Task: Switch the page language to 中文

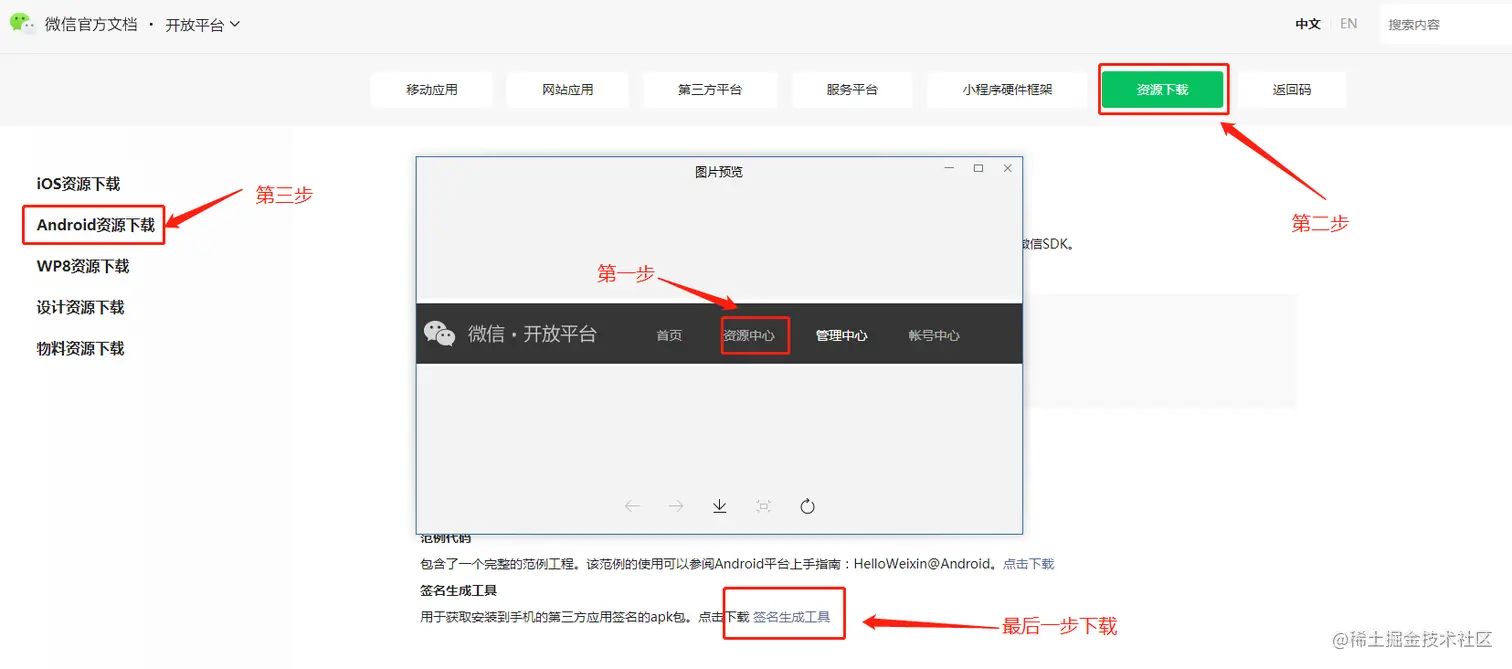Action: coord(1308,24)
